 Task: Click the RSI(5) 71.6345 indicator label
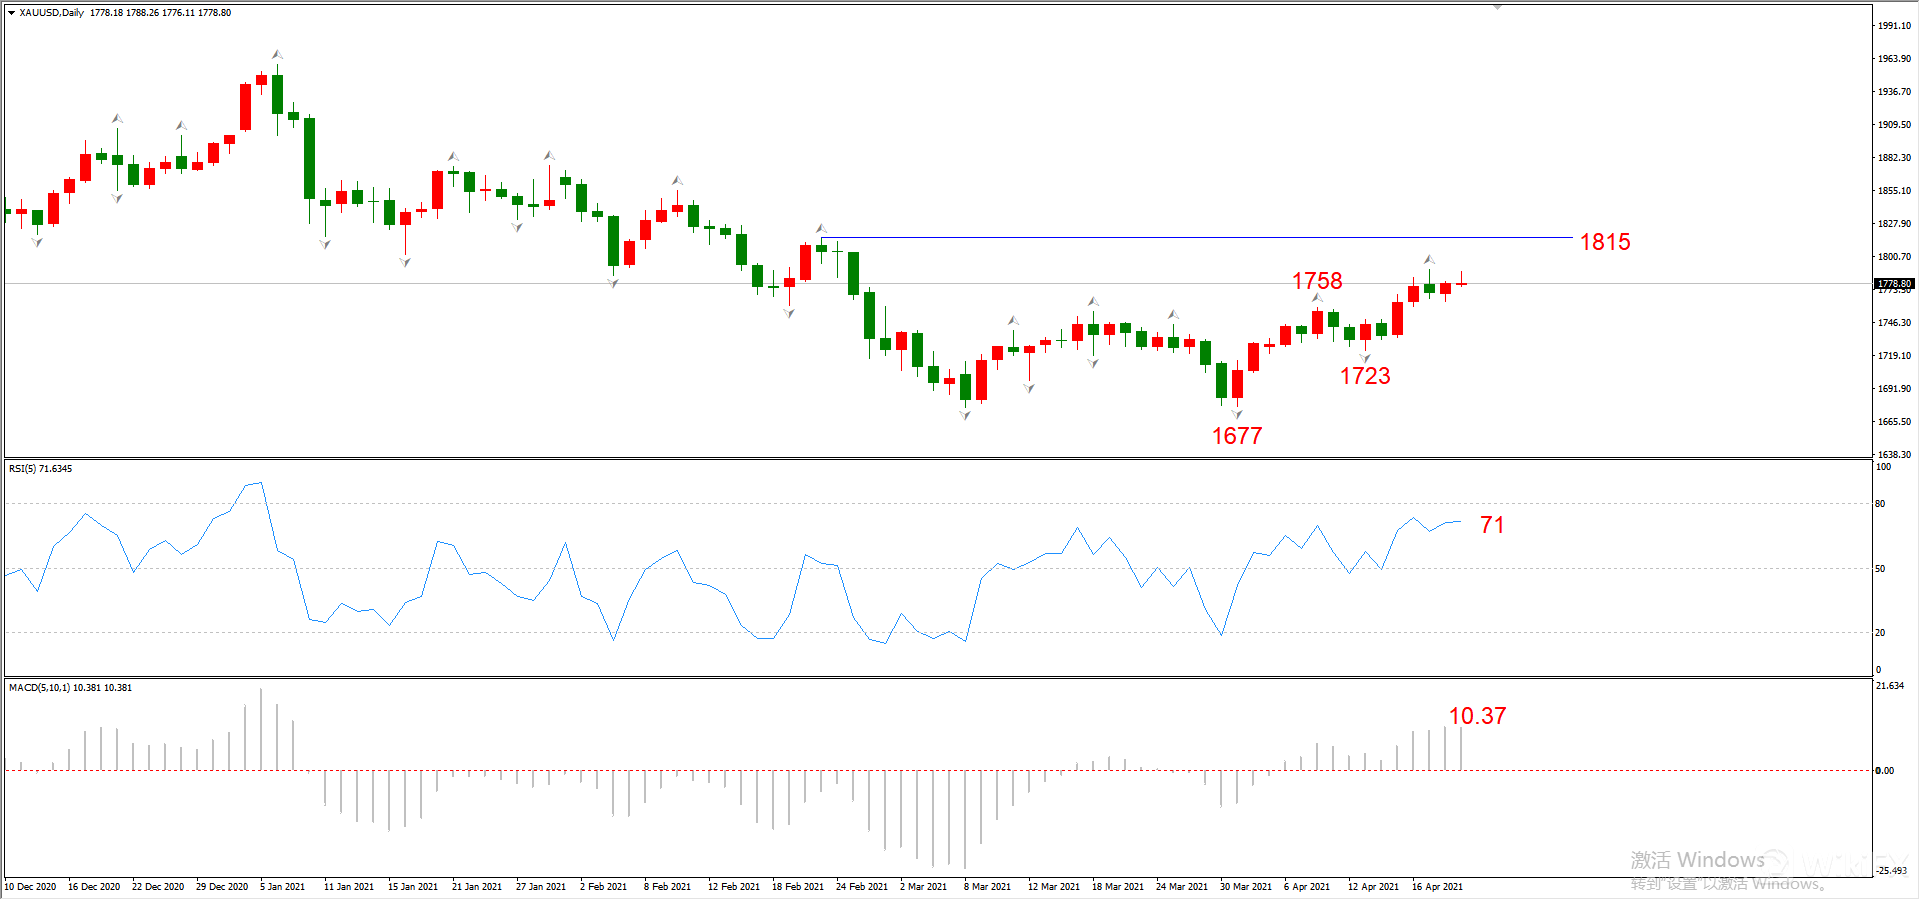tap(40, 469)
